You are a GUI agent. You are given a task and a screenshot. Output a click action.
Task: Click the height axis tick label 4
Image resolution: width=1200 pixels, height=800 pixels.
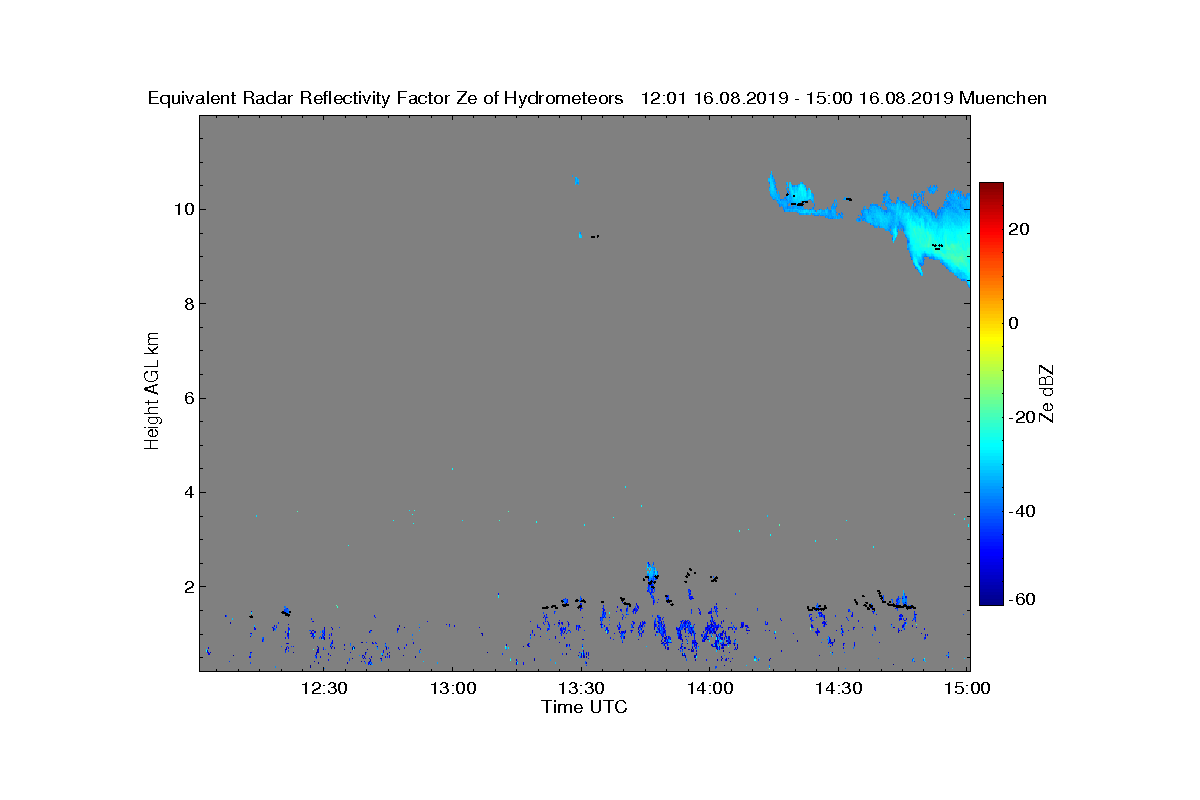coord(187,492)
